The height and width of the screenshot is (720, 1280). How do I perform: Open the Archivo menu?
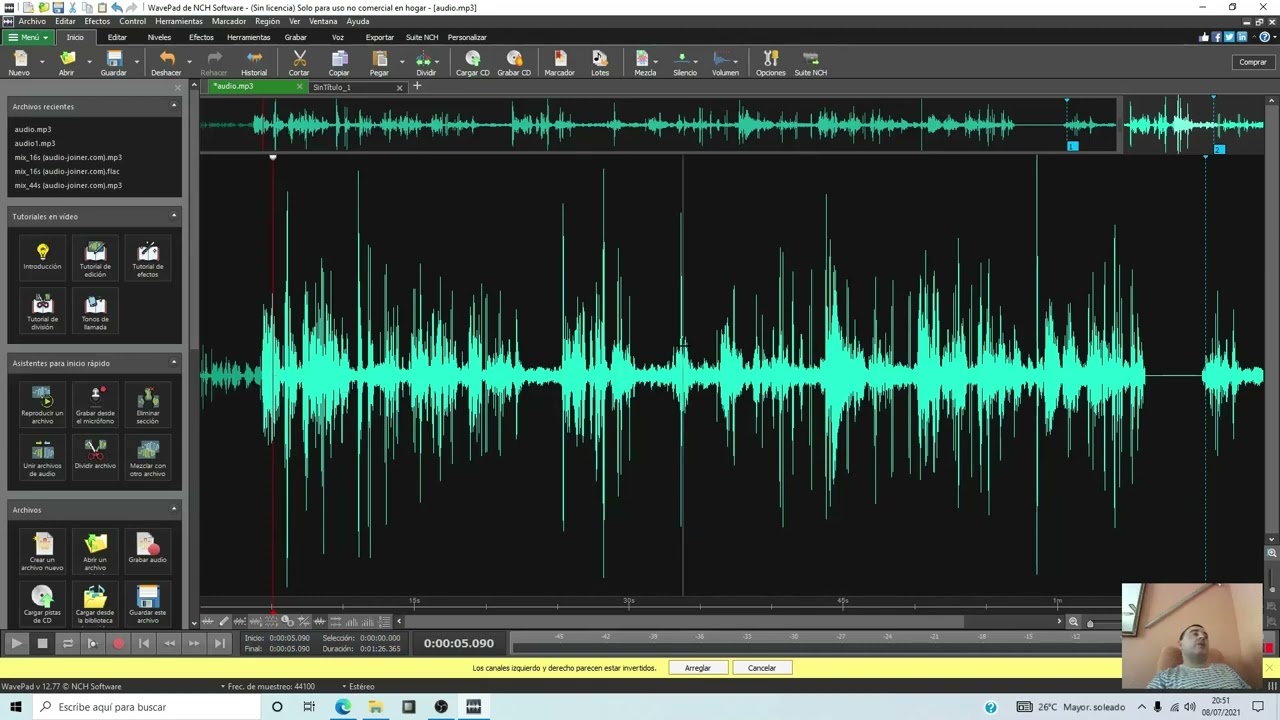[x=32, y=21]
